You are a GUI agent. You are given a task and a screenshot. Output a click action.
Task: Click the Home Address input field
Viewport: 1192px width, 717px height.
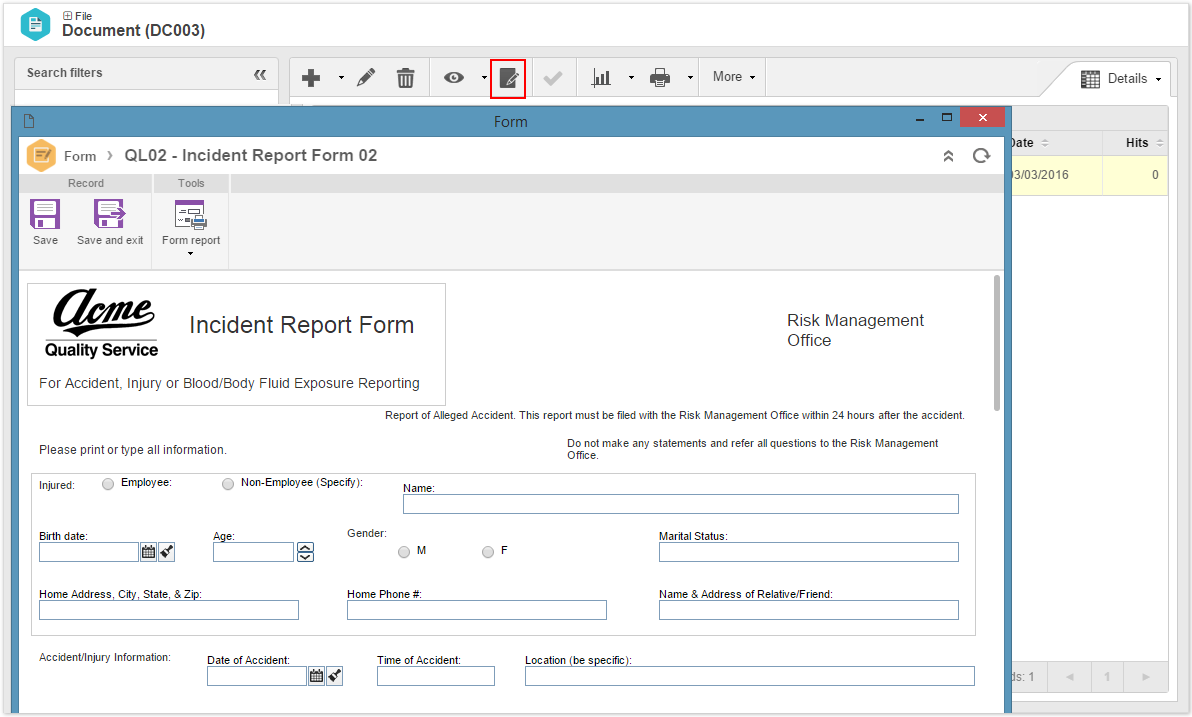tap(169, 610)
